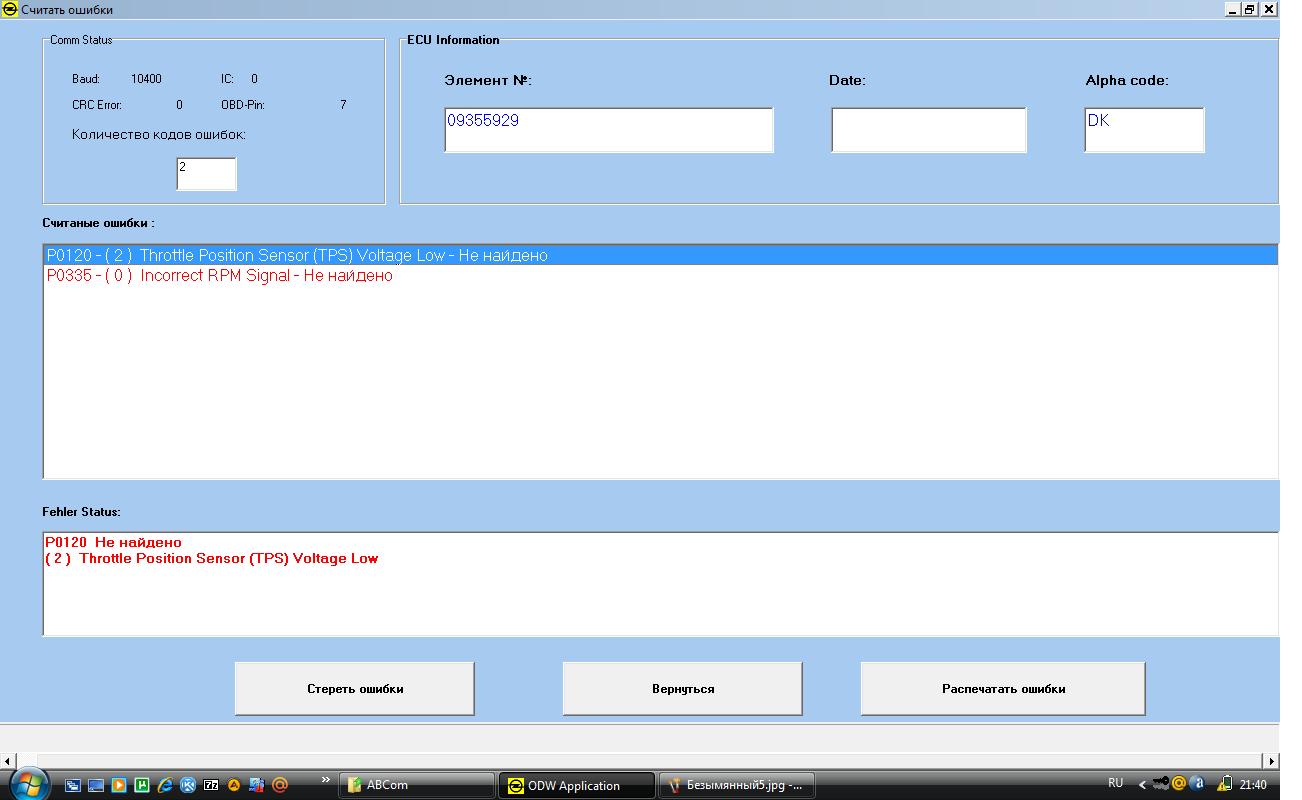Expand hidden quick launch items chevron
1302x800 pixels.
325,780
